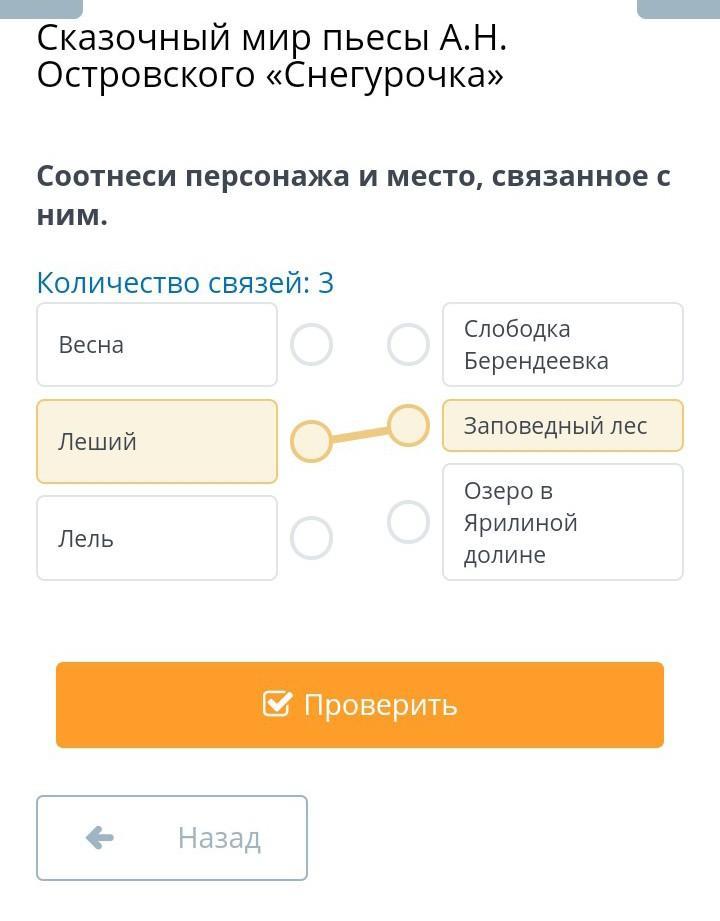Pick the Слободка Берендеевка place card

[562, 345]
